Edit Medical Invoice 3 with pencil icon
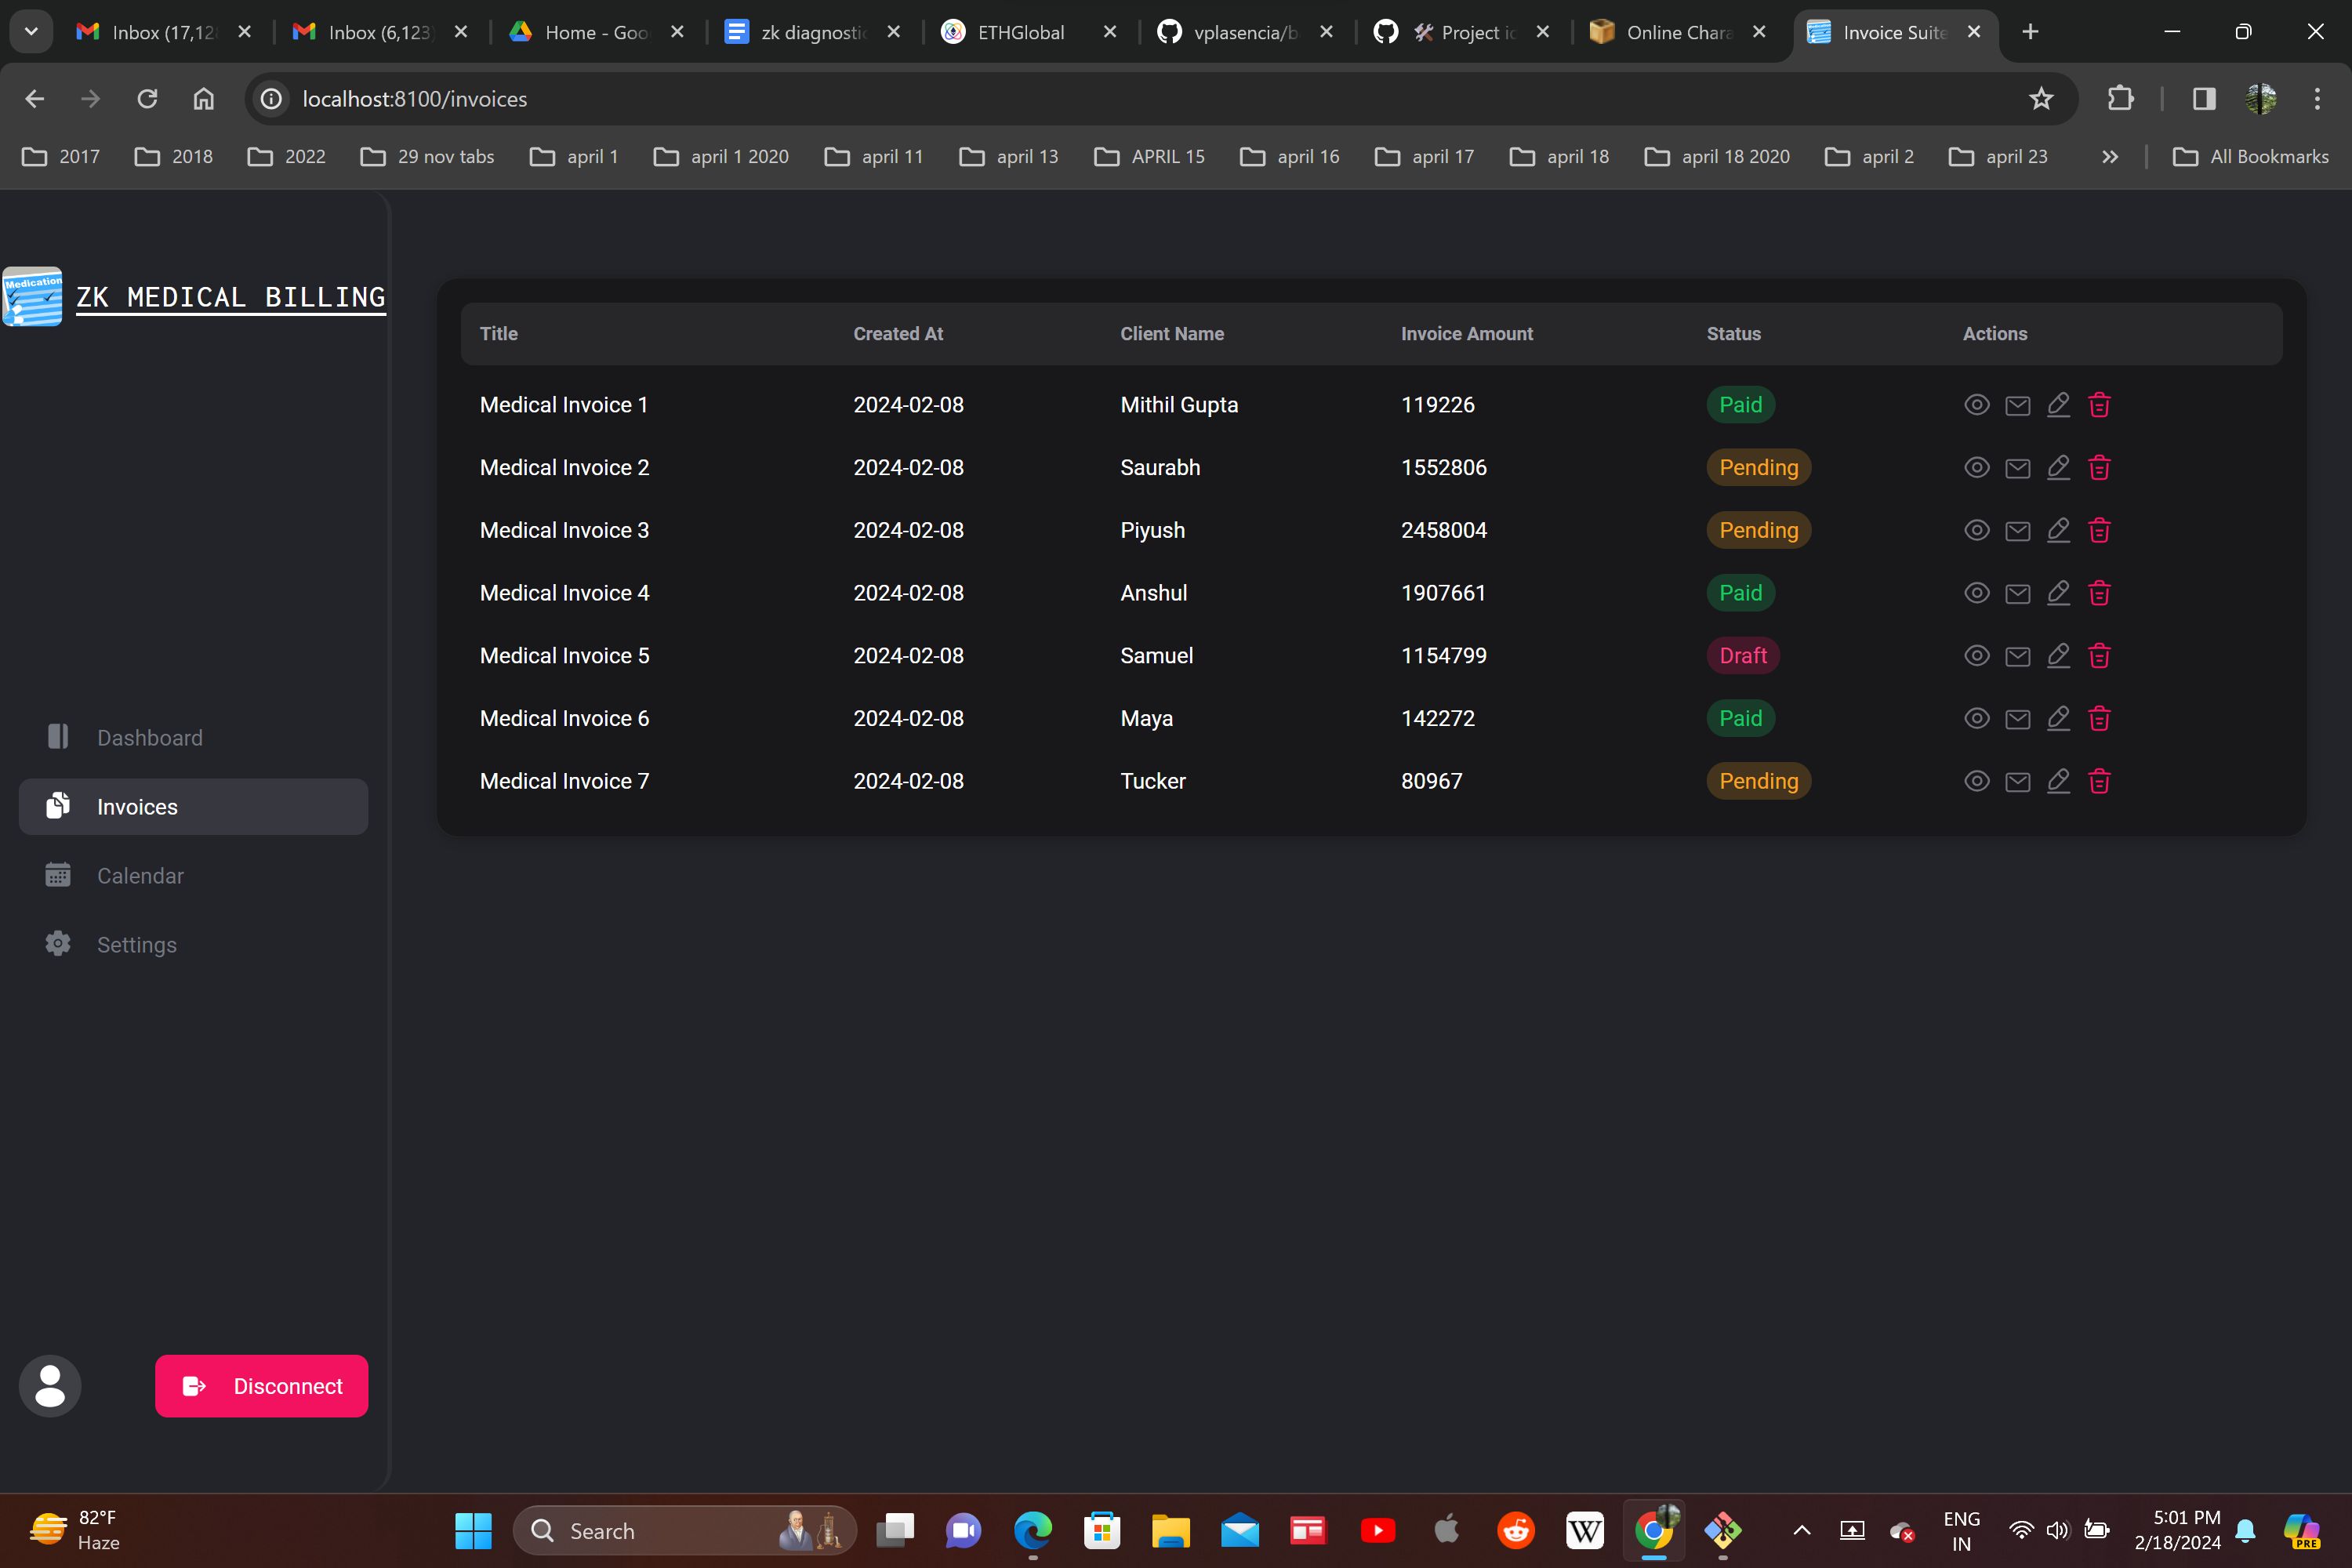The height and width of the screenshot is (1568, 2352). [2058, 530]
